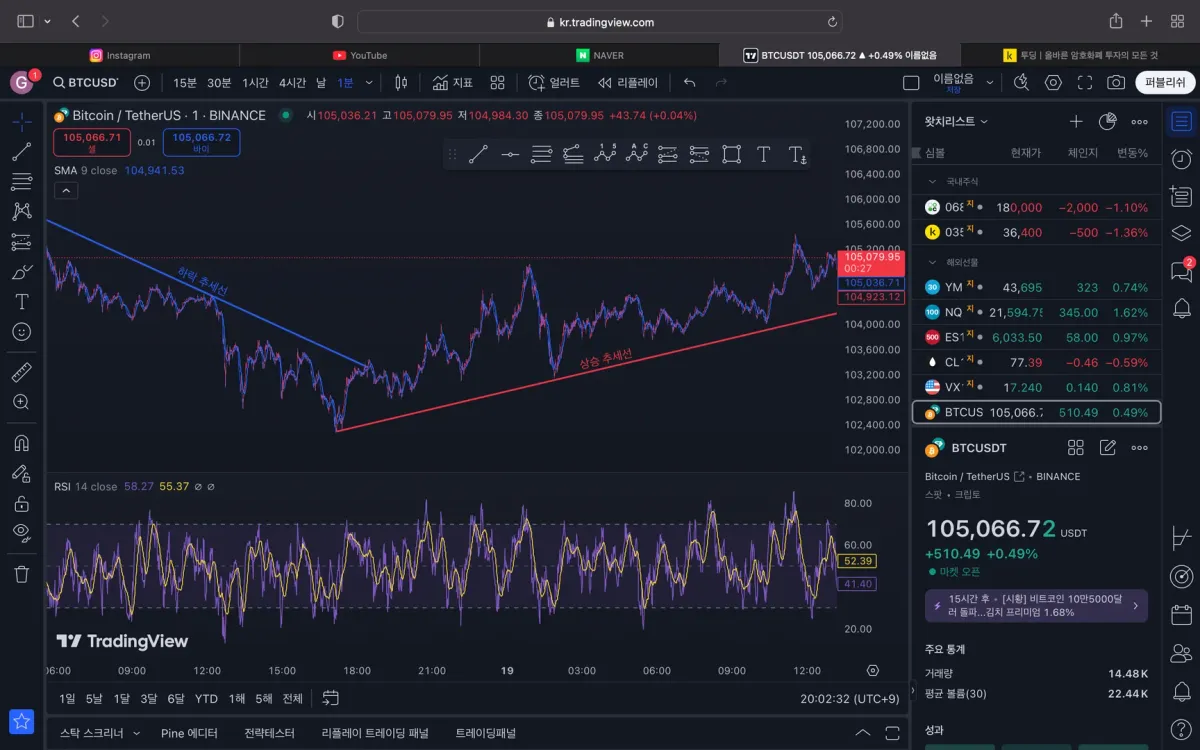Viewport: 1200px width, 750px height.
Task: Select the 15분 timeframe button
Action: [x=185, y=83]
